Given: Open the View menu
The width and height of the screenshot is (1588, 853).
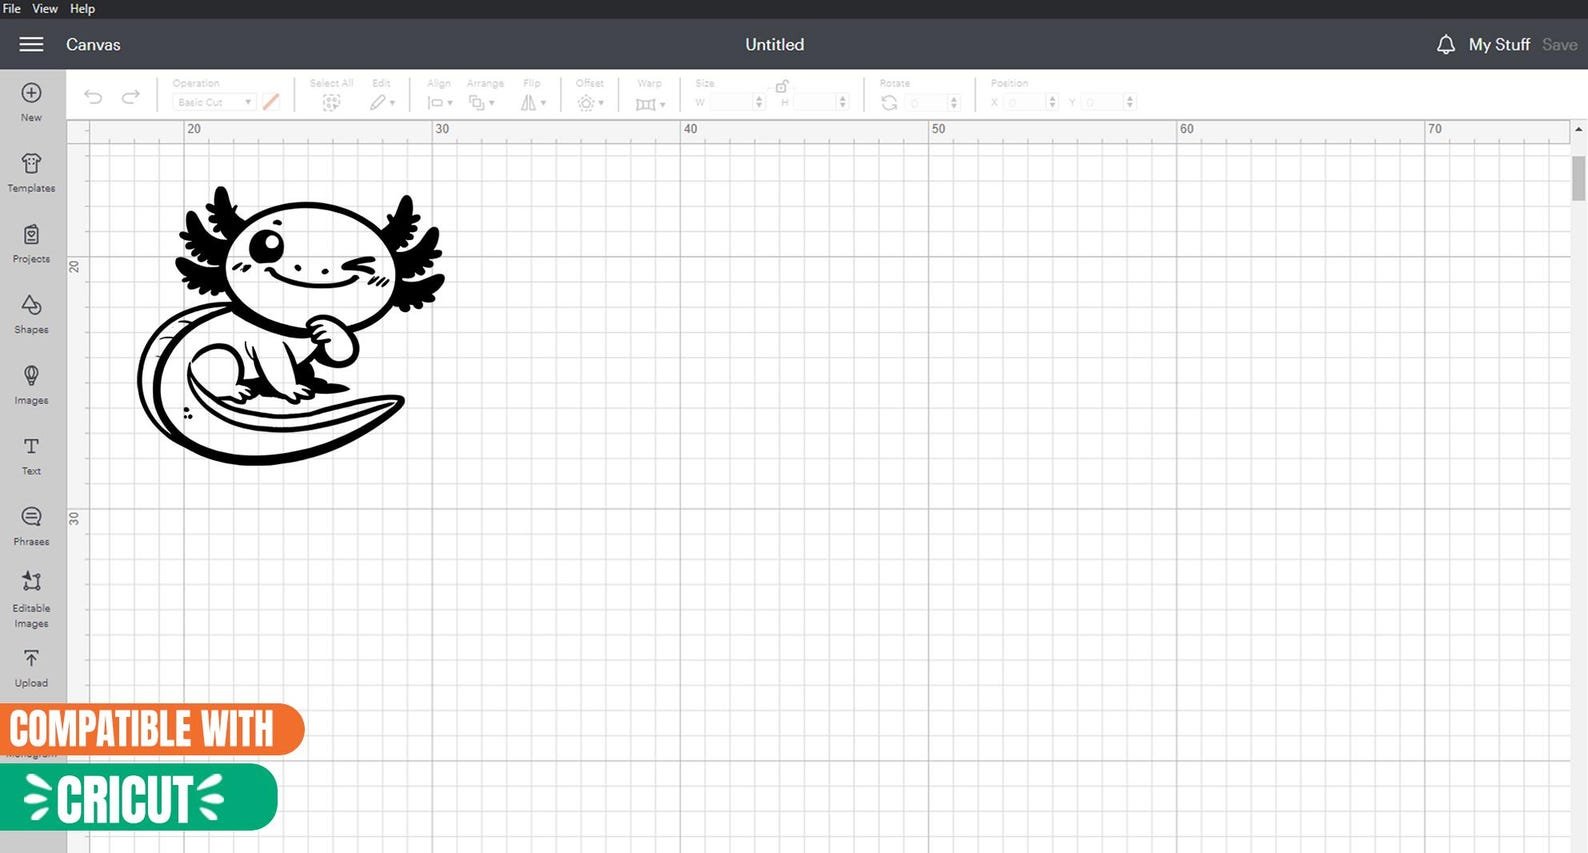Looking at the screenshot, I should point(45,8).
